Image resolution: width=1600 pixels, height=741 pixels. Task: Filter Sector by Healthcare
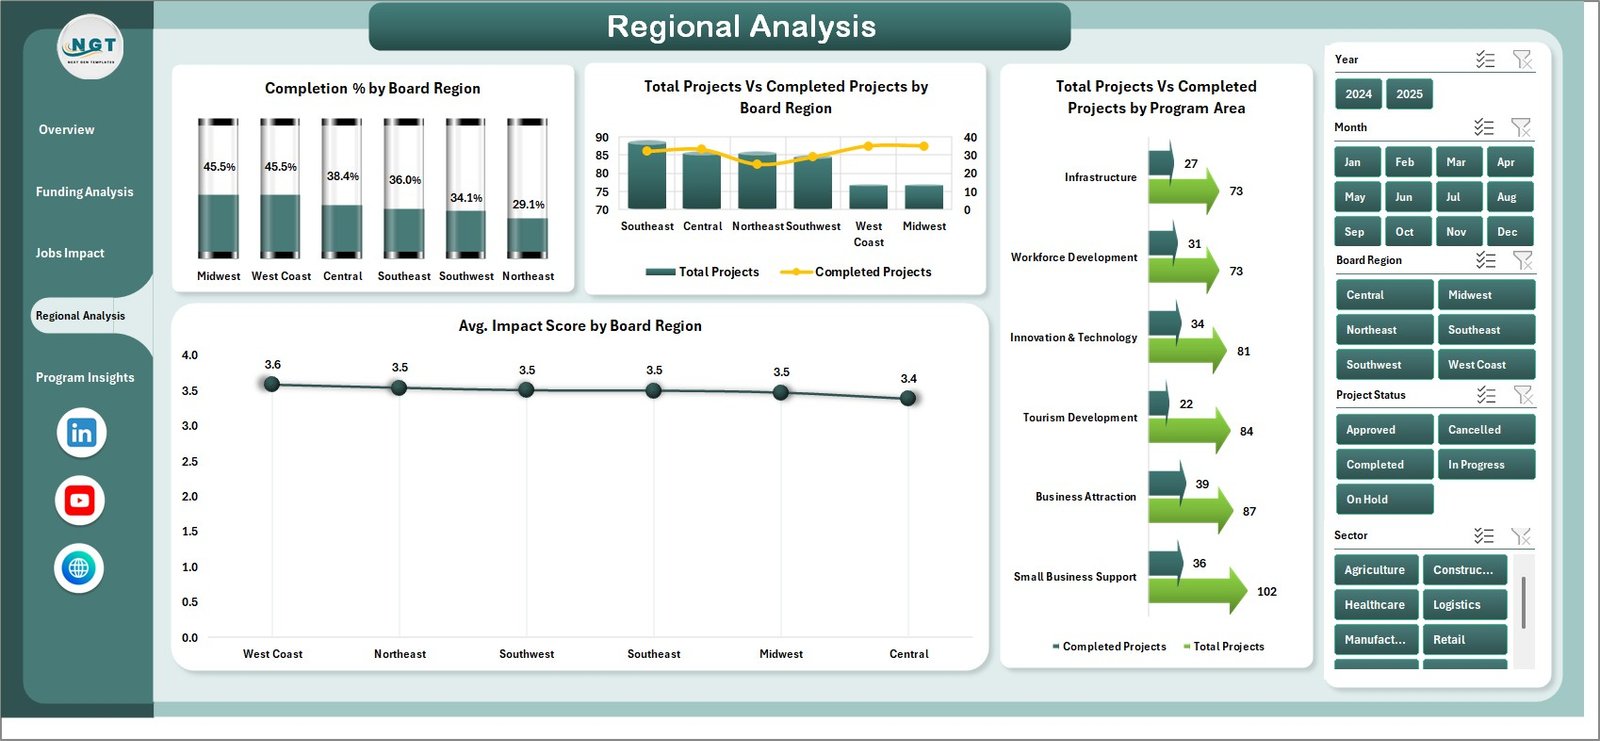coord(1376,605)
